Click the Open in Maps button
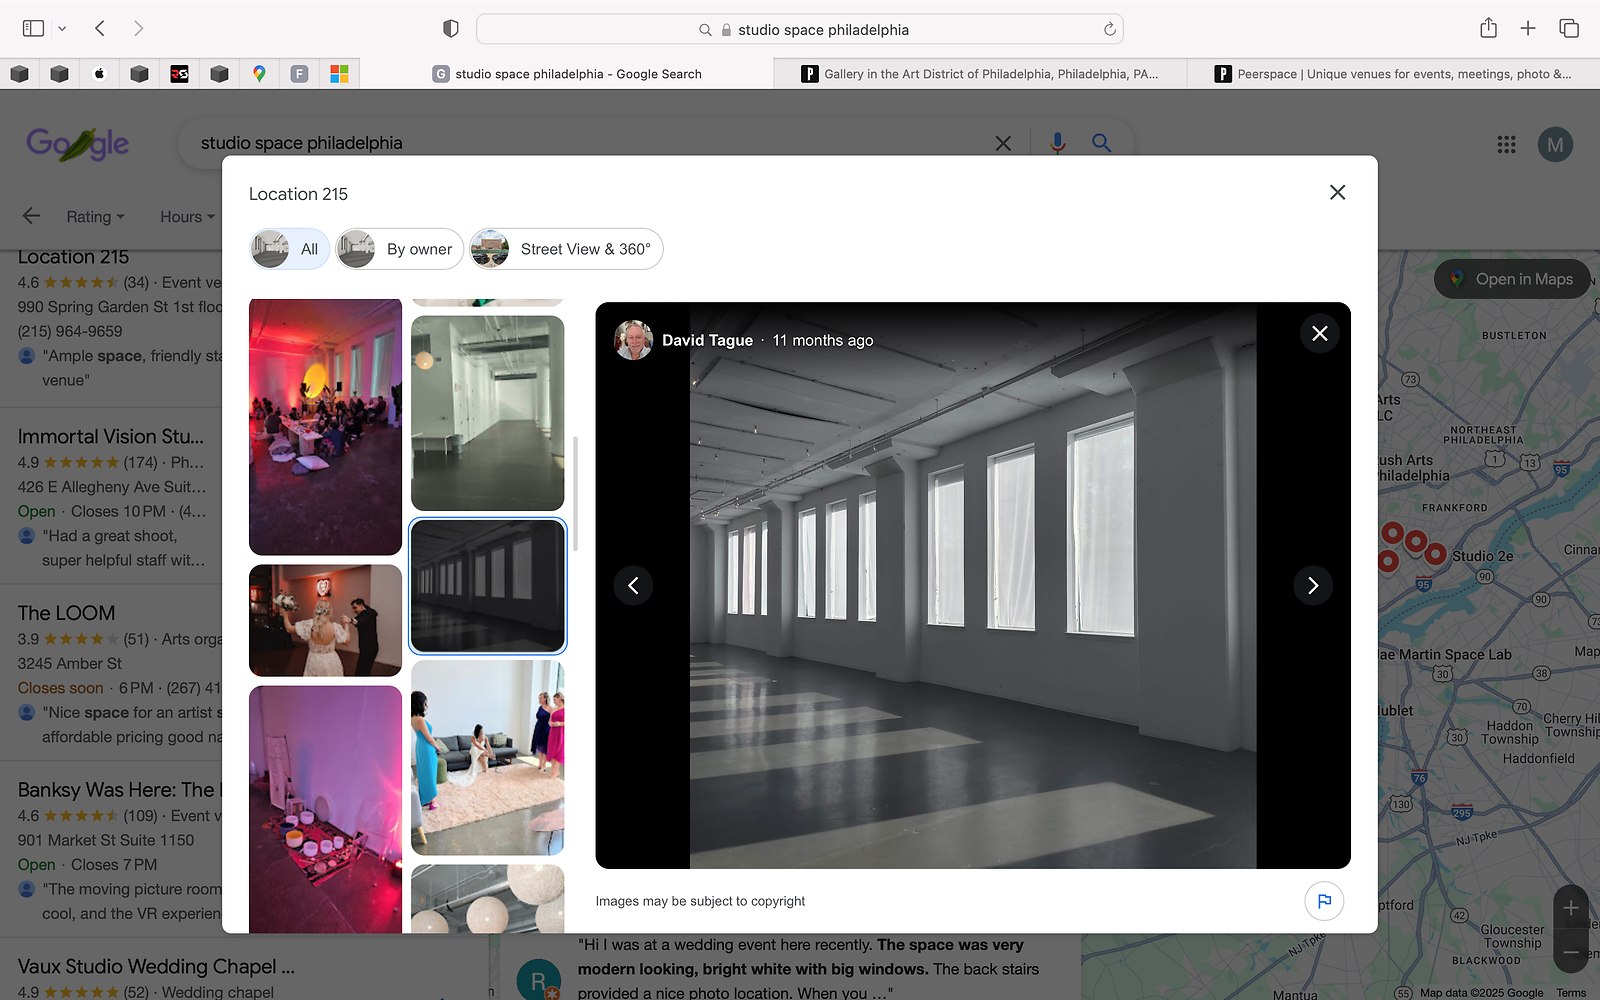Viewport: 1600px width, 1000px height. coord(1512,279)
